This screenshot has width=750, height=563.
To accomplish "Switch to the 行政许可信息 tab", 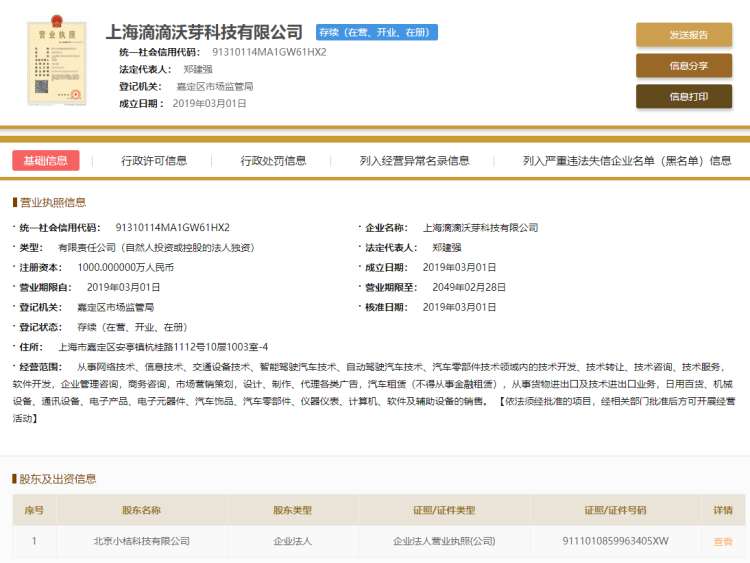I will click(x=154, y=161).
